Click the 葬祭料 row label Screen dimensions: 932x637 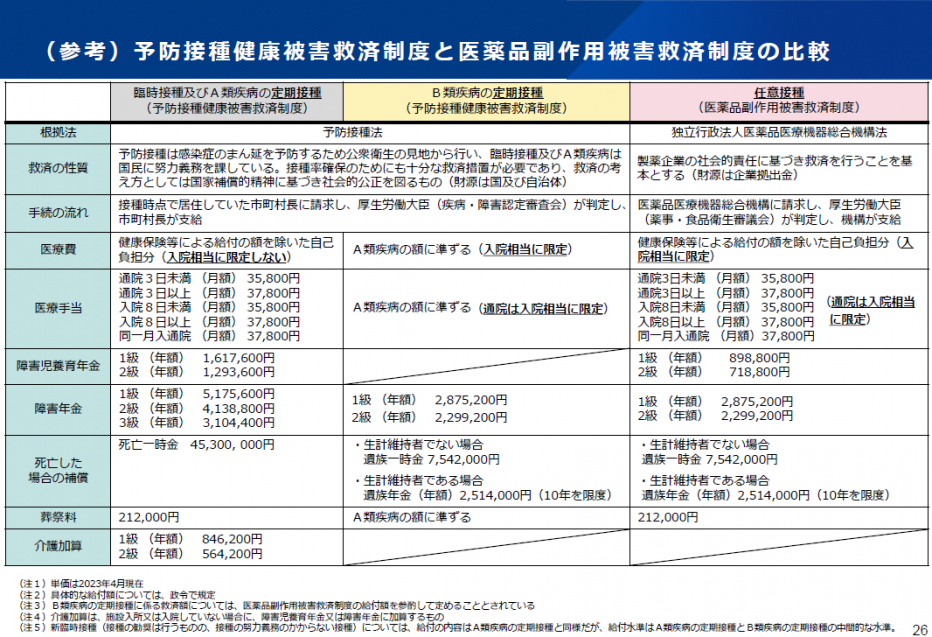coord(58,518)
